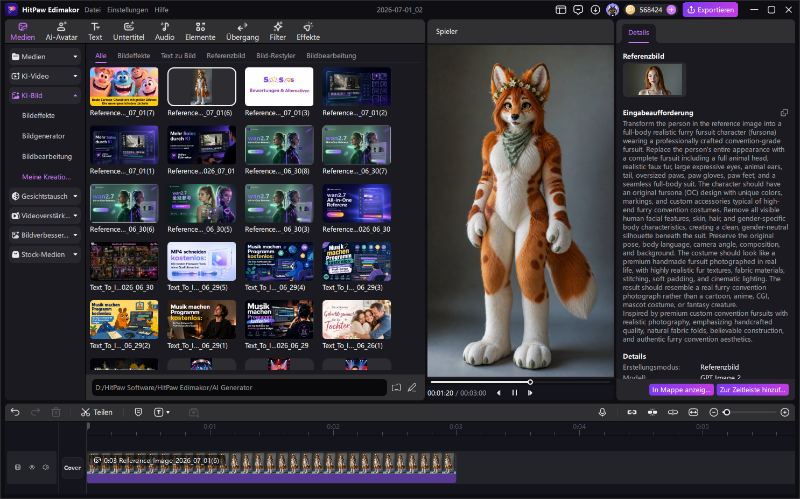Click the Referenzbild portrait thumbnail in Details
800x499 pixels.
[x=653, y=80]
